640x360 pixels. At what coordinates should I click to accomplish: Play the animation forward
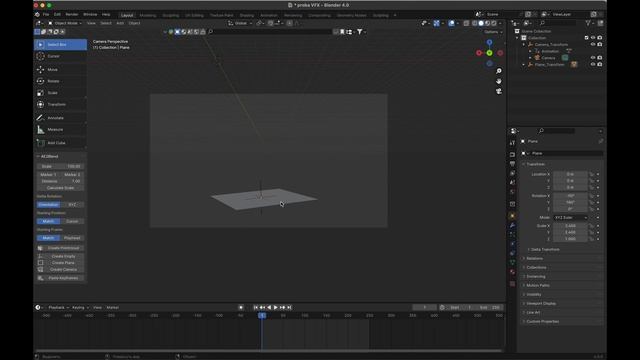coord(276,307)
